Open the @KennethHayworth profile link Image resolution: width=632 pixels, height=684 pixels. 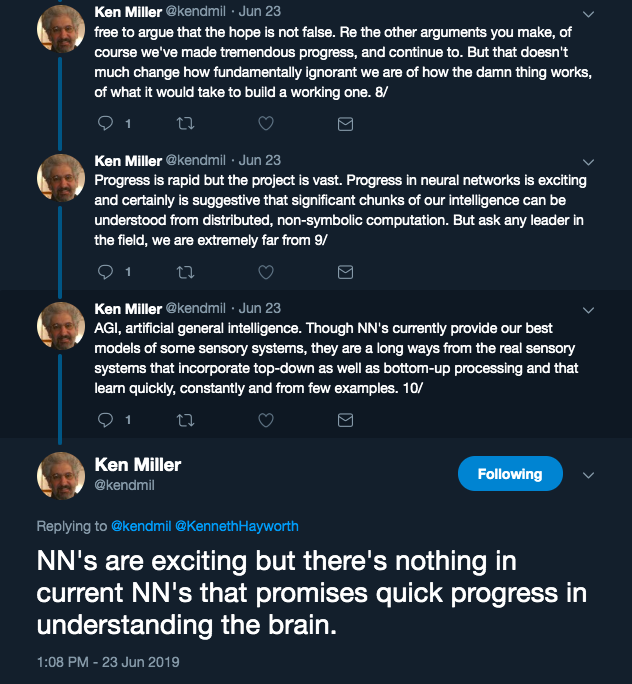(237, 526)
